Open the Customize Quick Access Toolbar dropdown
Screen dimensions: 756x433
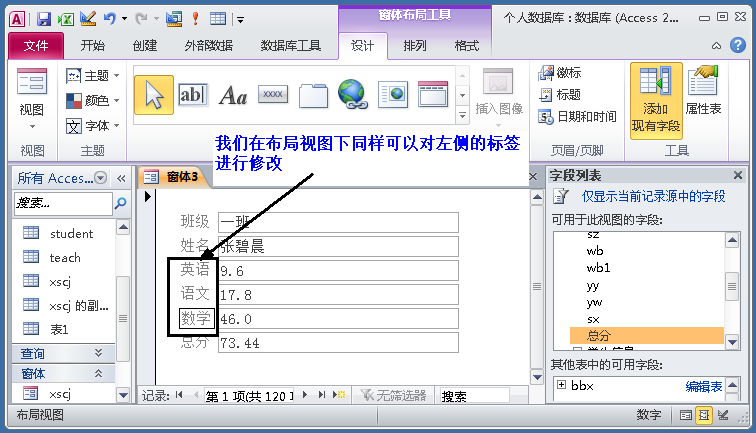[240, 20]
